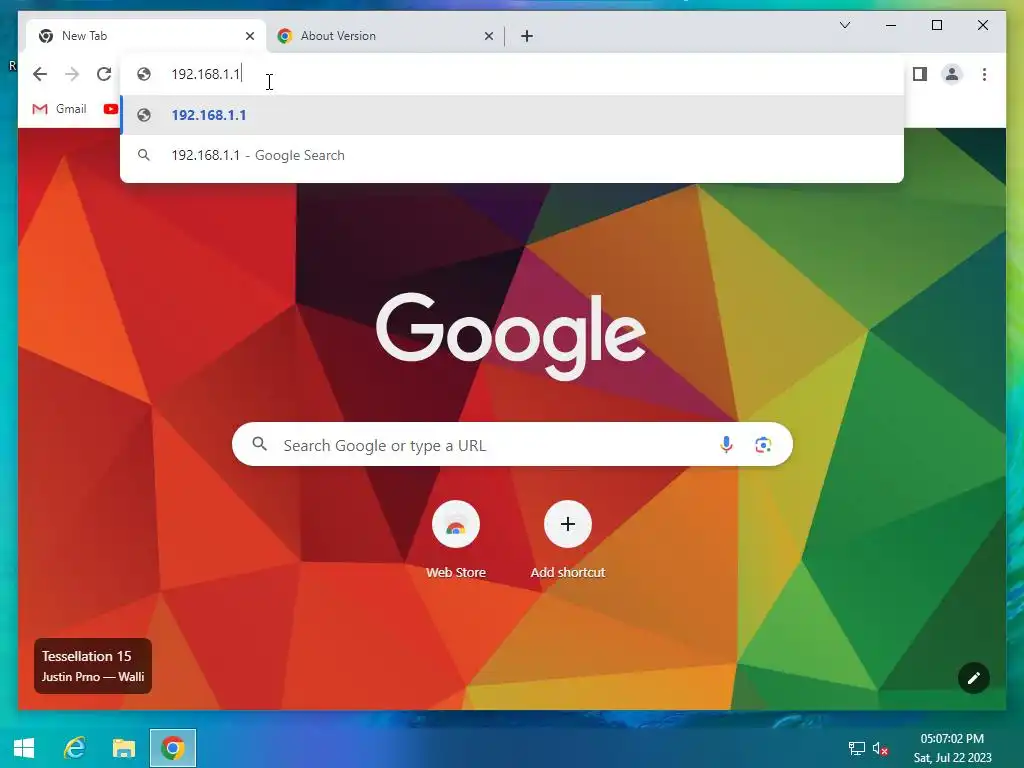Screen dimensions: 1024x768
Task: Click the Add shortcut button
Action: [x=568, y=540]
